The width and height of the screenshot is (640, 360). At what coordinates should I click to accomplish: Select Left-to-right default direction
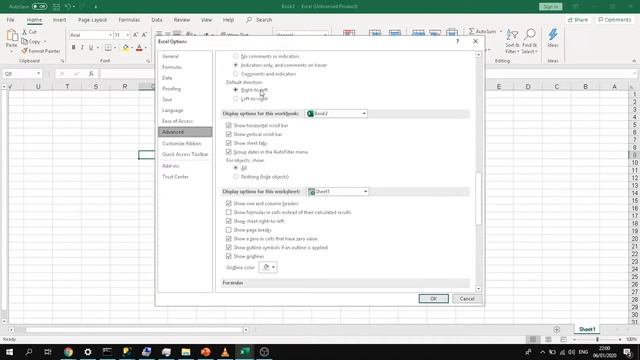tap(236, 99)
